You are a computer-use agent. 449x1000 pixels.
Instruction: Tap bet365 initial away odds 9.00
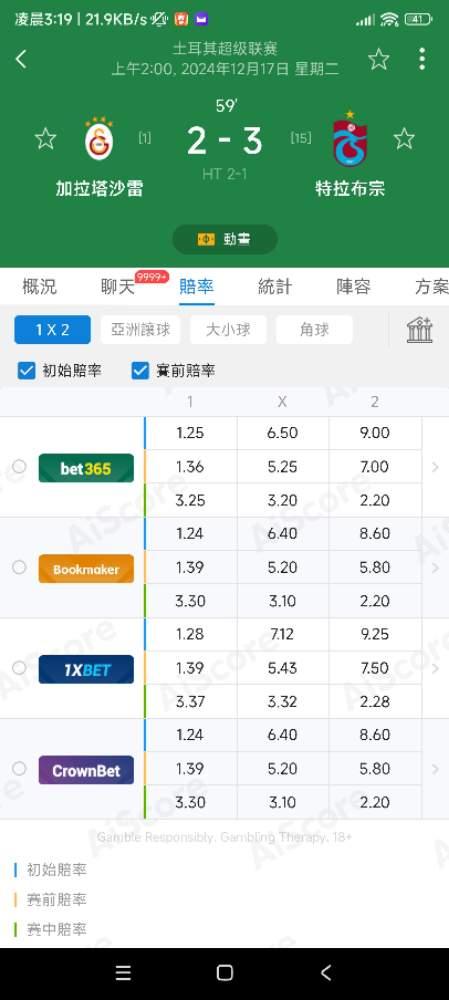click(x=375, y=433)
